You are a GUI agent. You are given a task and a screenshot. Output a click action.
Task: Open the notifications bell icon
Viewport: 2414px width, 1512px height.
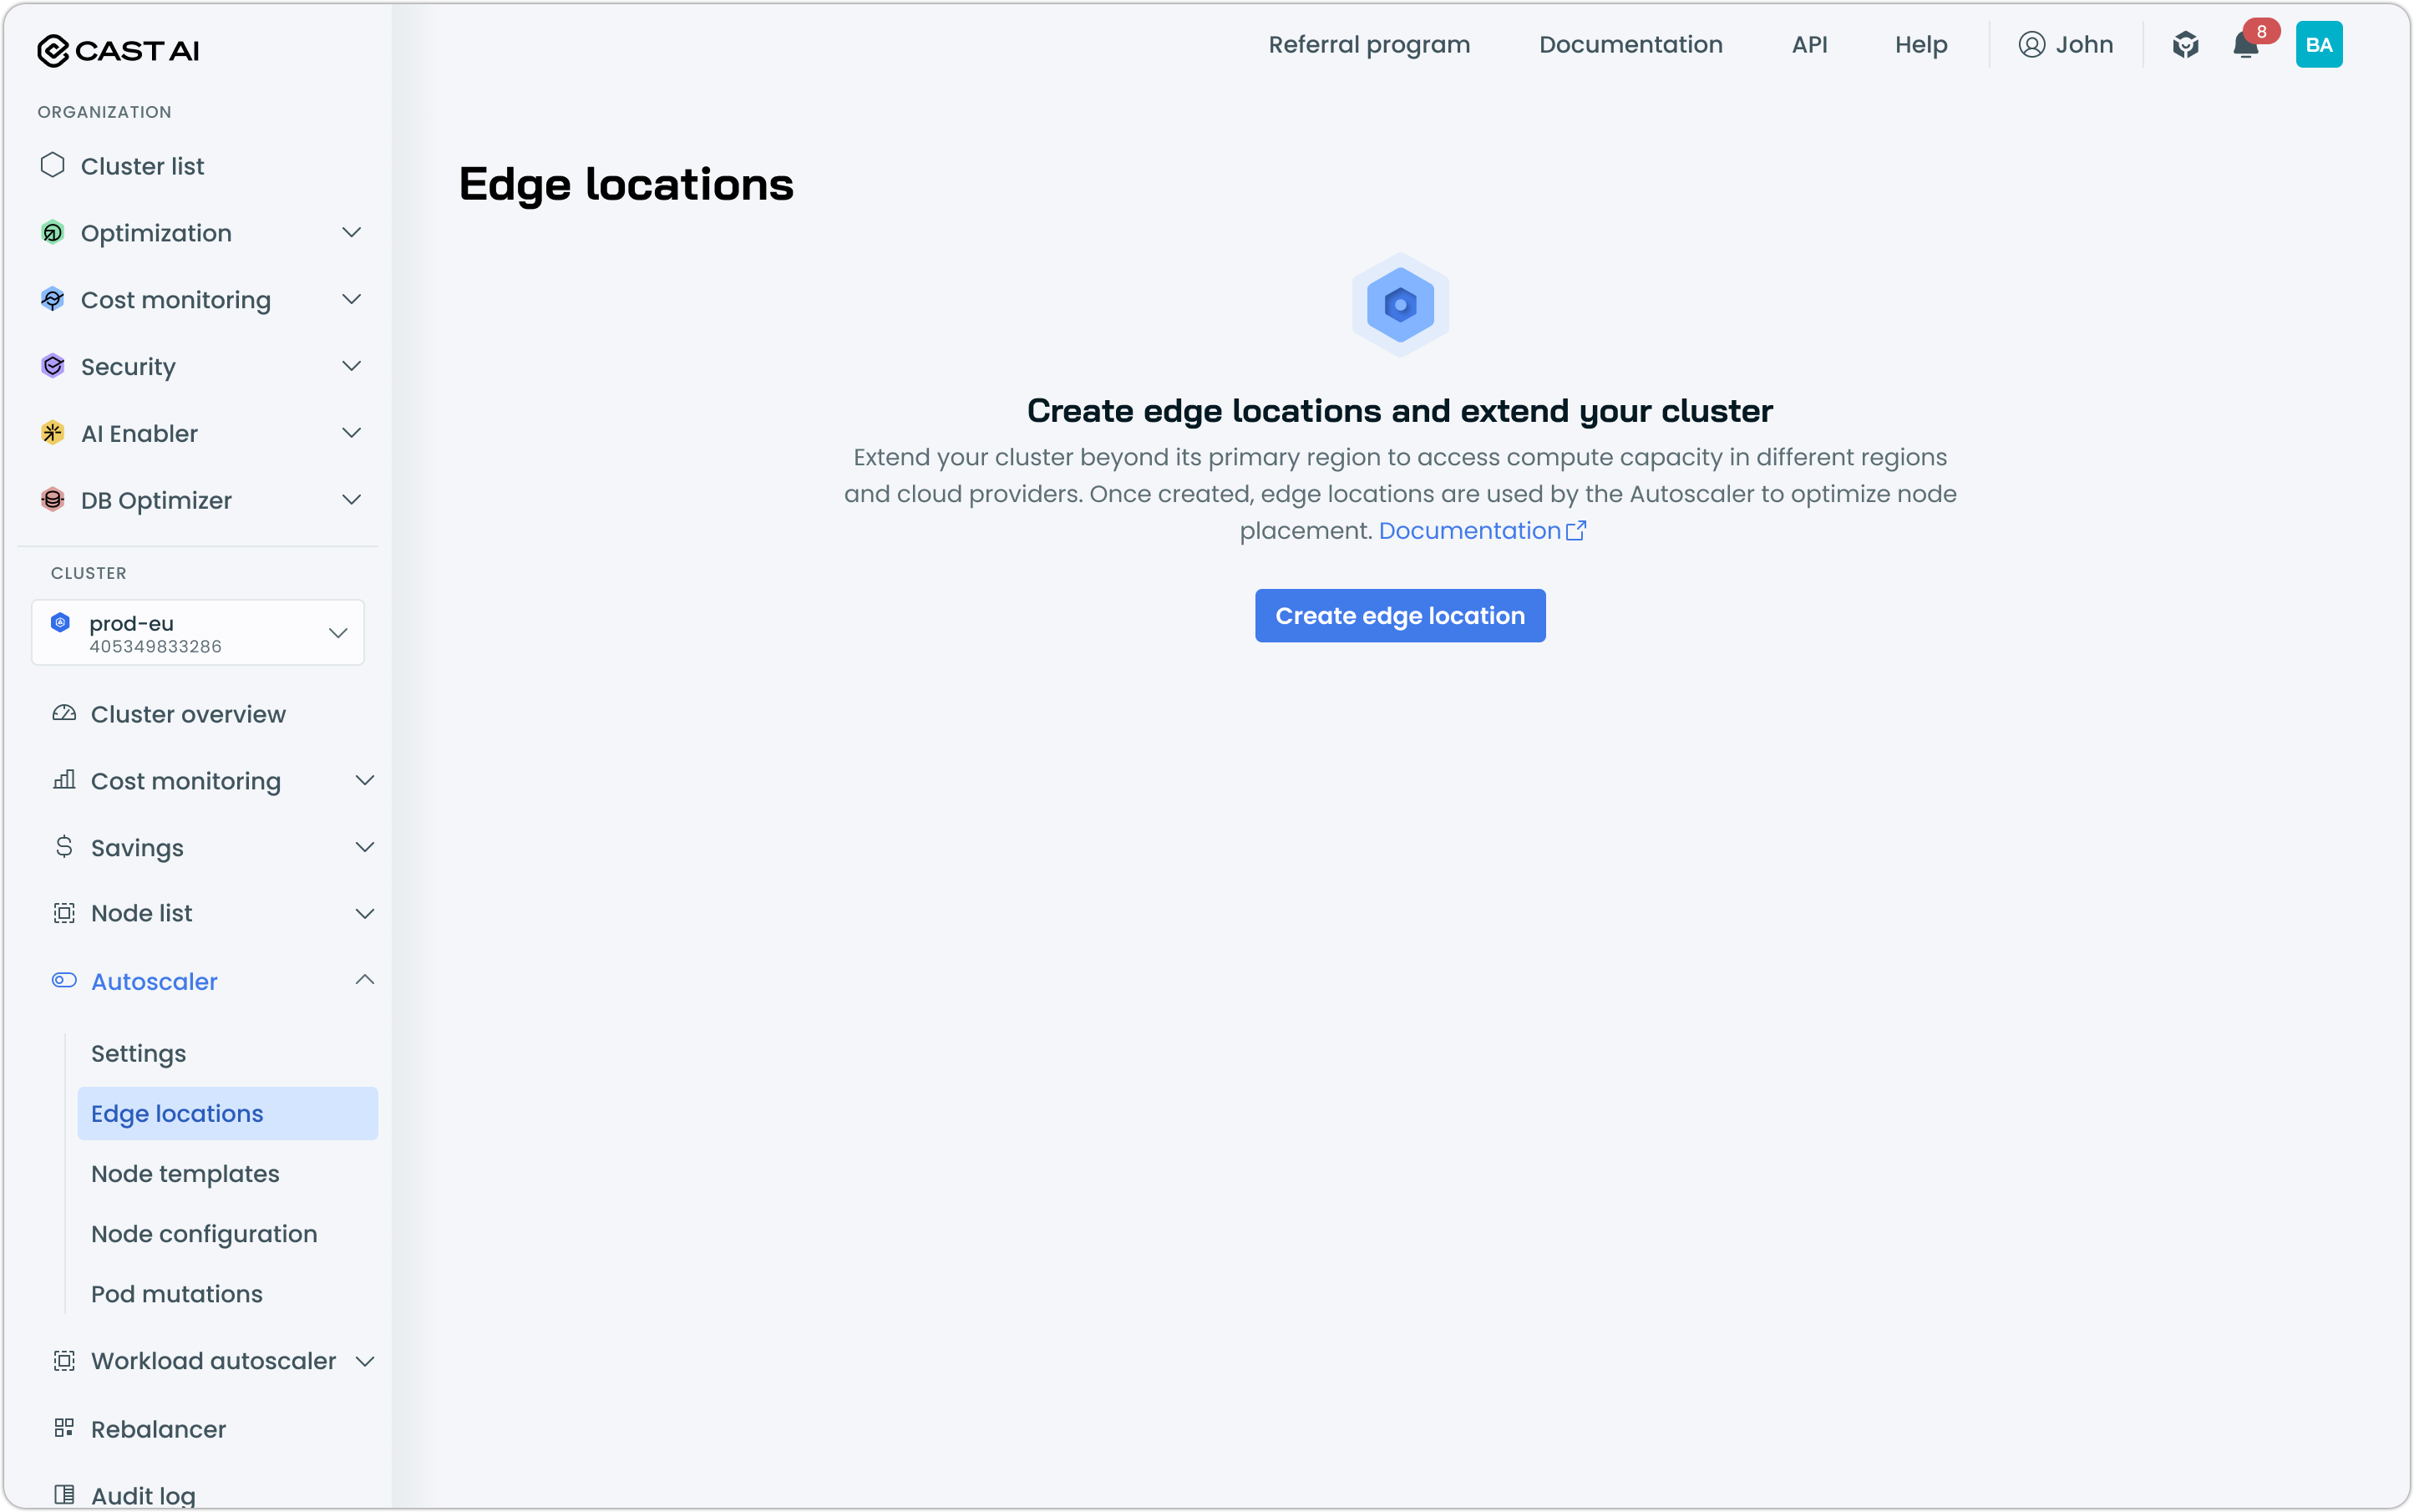[x=2245, y=46]
